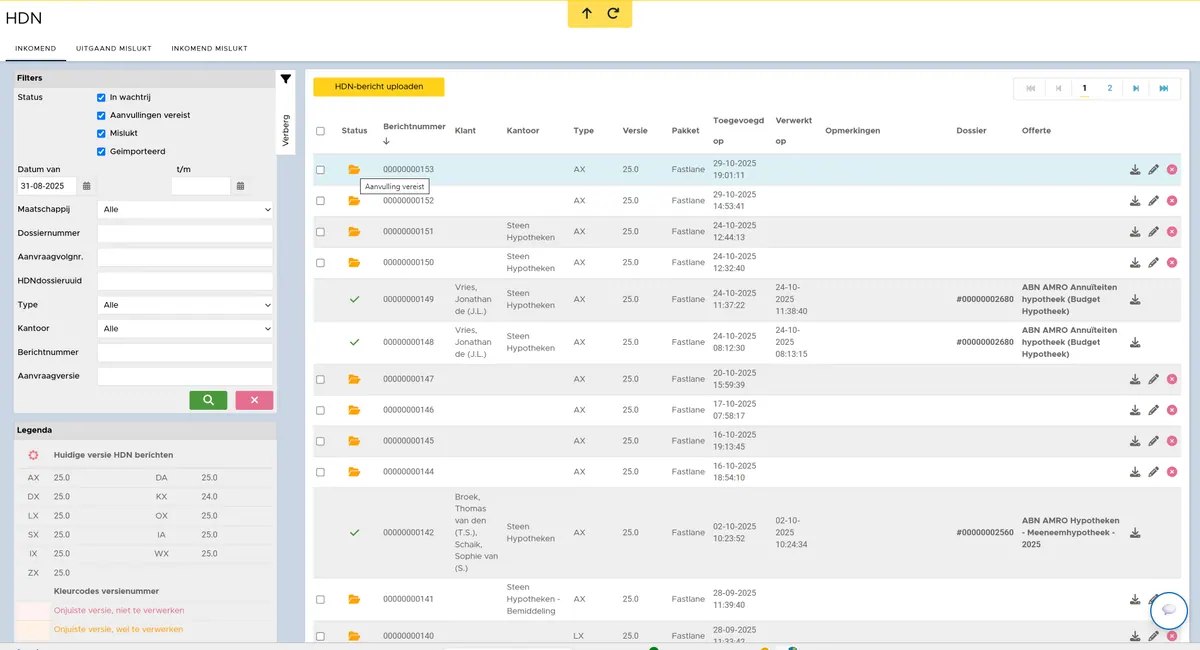Open the chat bubble widget
Image resolution: width=1200 pixels, height=650 pixels.
click(x=1169, y=610)
